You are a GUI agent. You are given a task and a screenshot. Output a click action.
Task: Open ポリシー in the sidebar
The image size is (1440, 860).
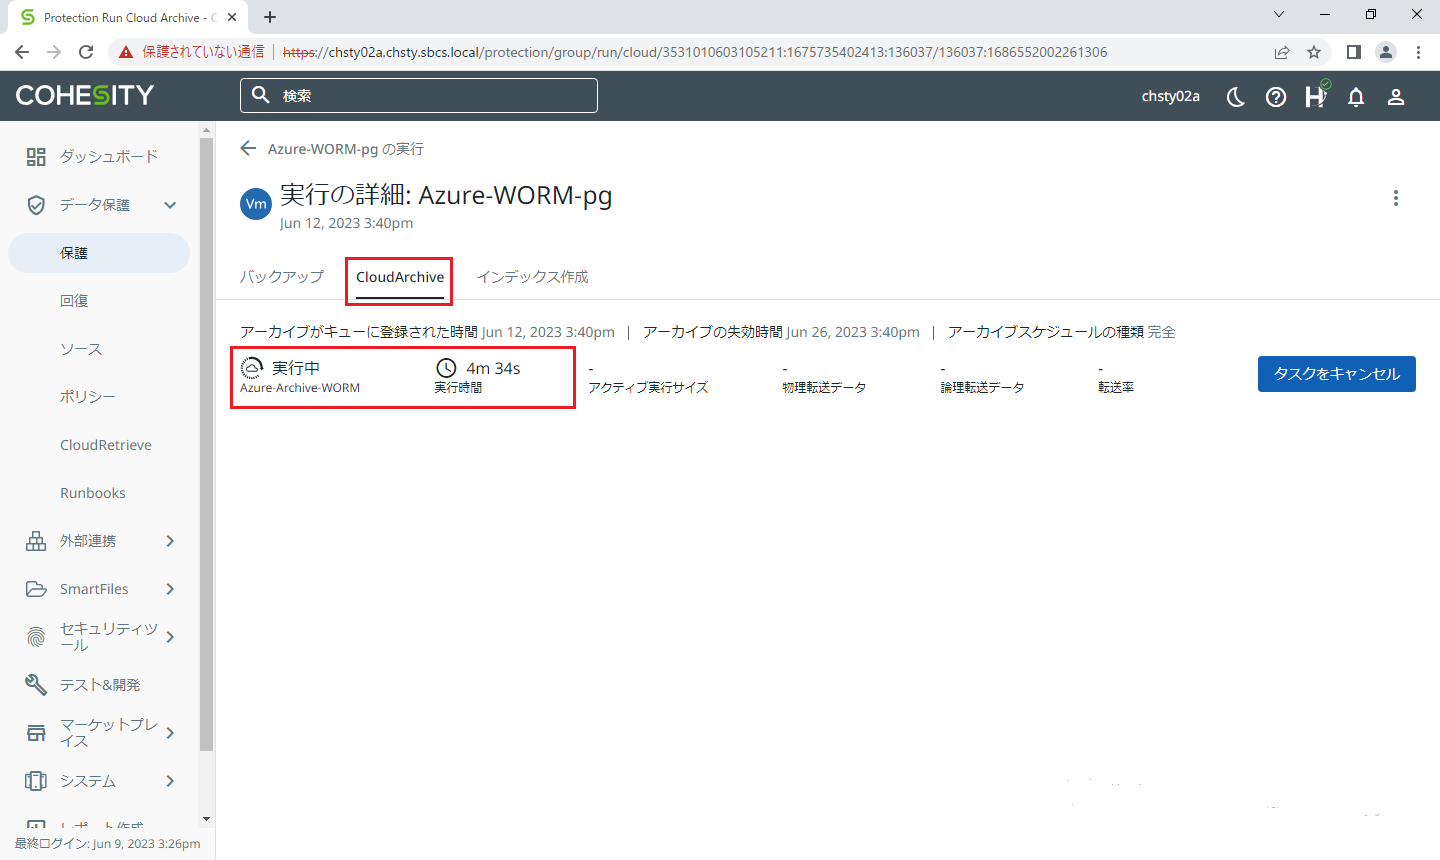coord(88,397)
